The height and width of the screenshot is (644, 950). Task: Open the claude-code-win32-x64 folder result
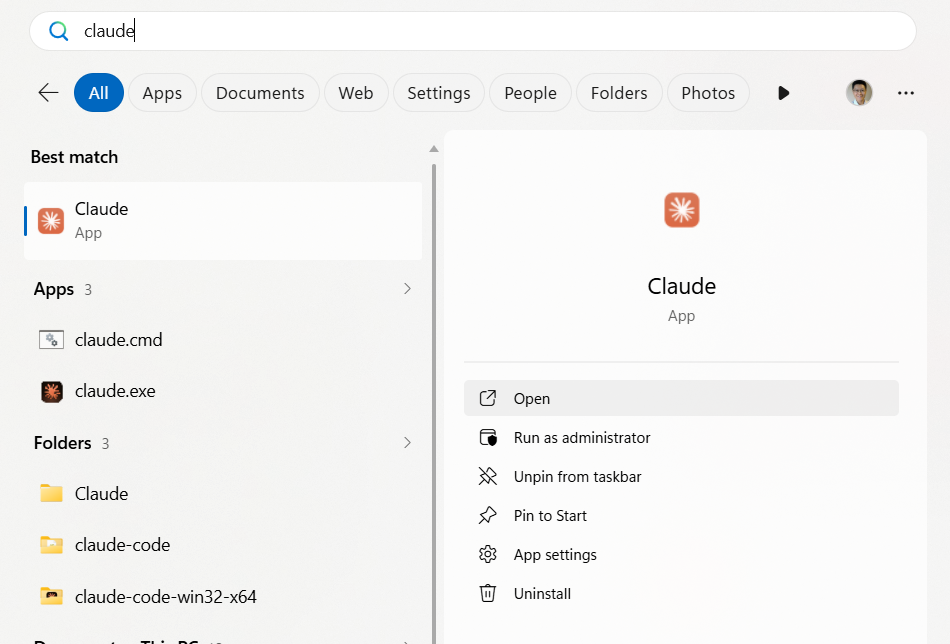(x=223, y=597)
